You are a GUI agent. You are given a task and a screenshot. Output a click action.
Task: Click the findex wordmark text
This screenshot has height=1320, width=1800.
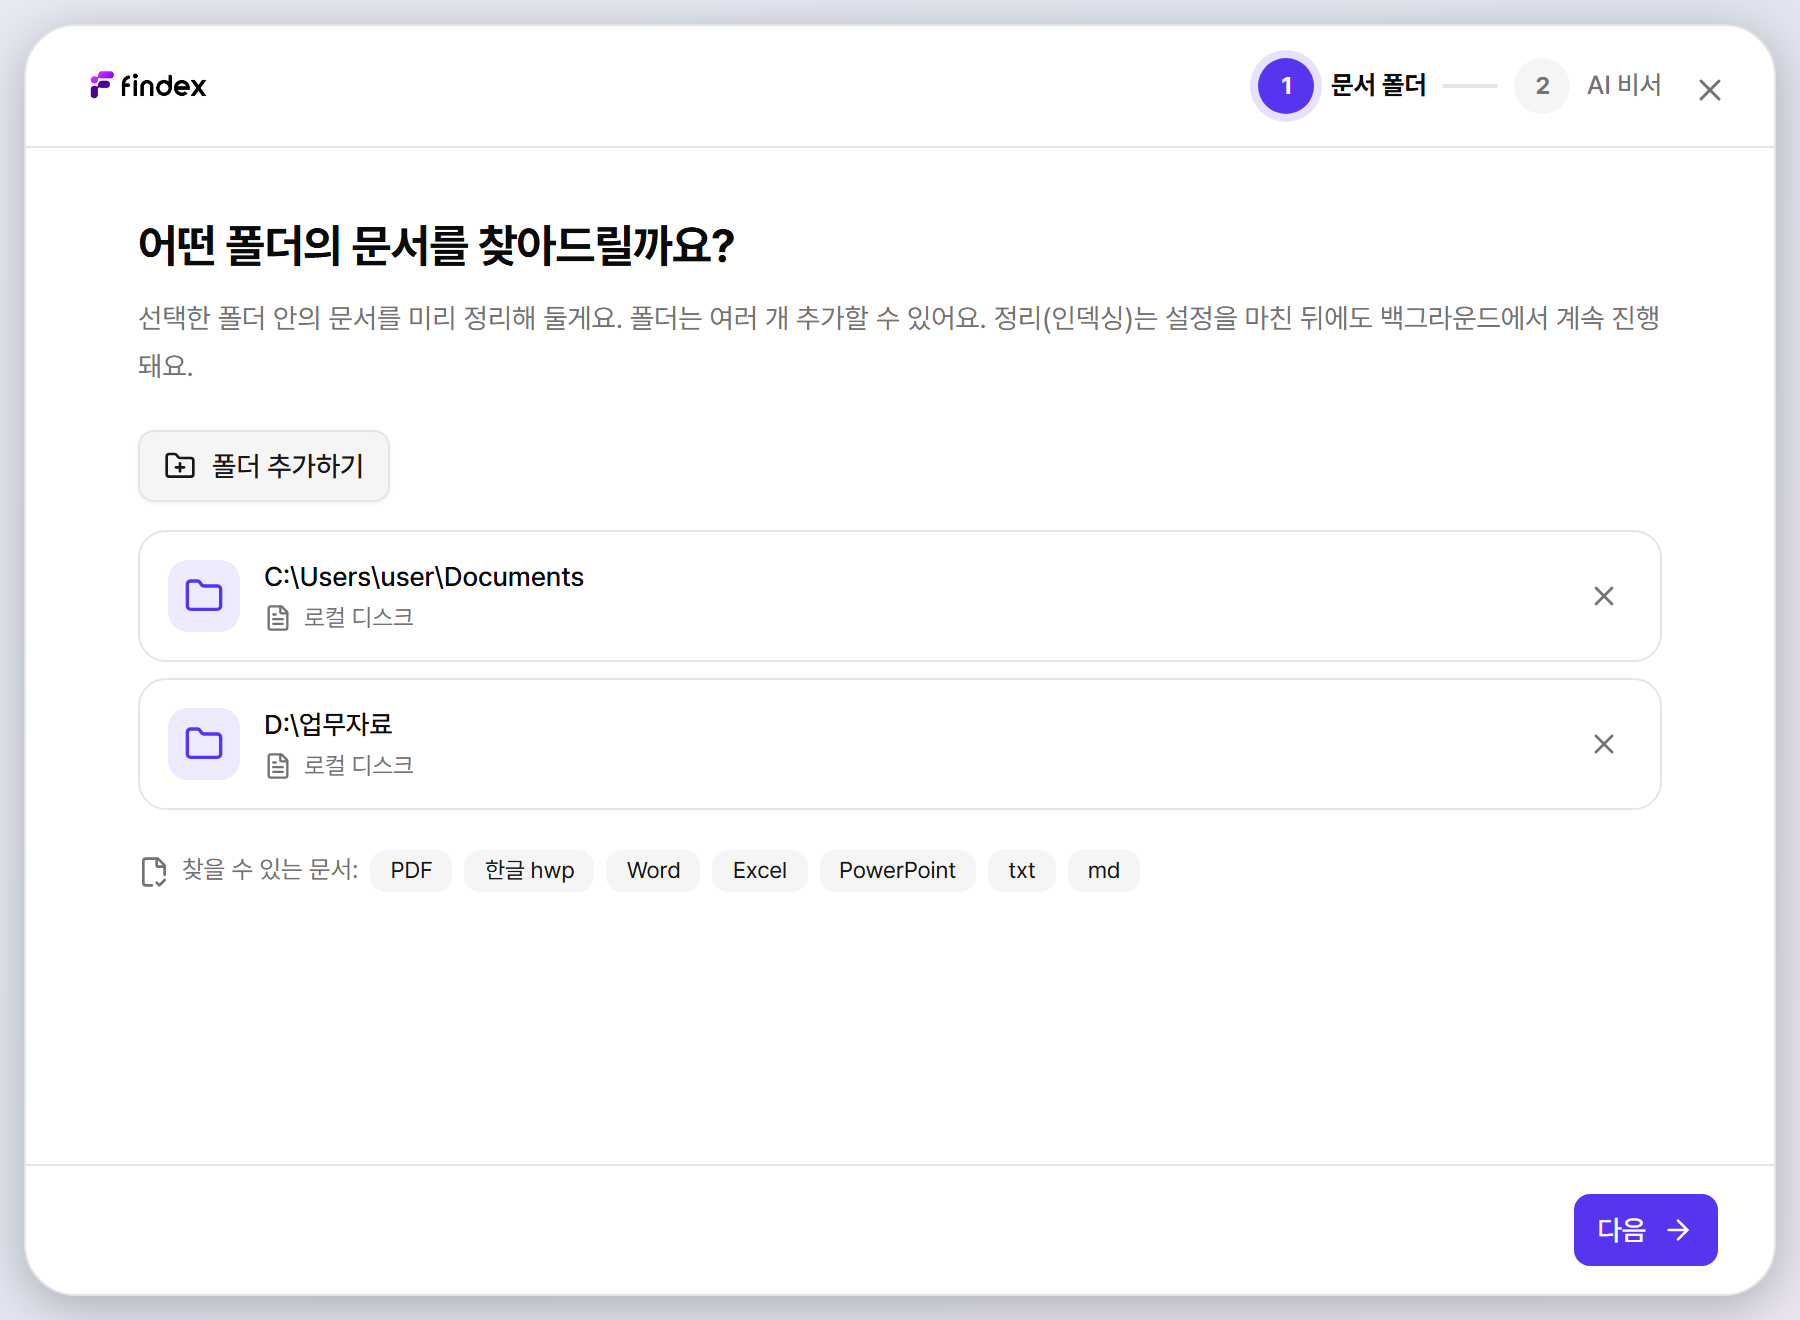(163, 86)
